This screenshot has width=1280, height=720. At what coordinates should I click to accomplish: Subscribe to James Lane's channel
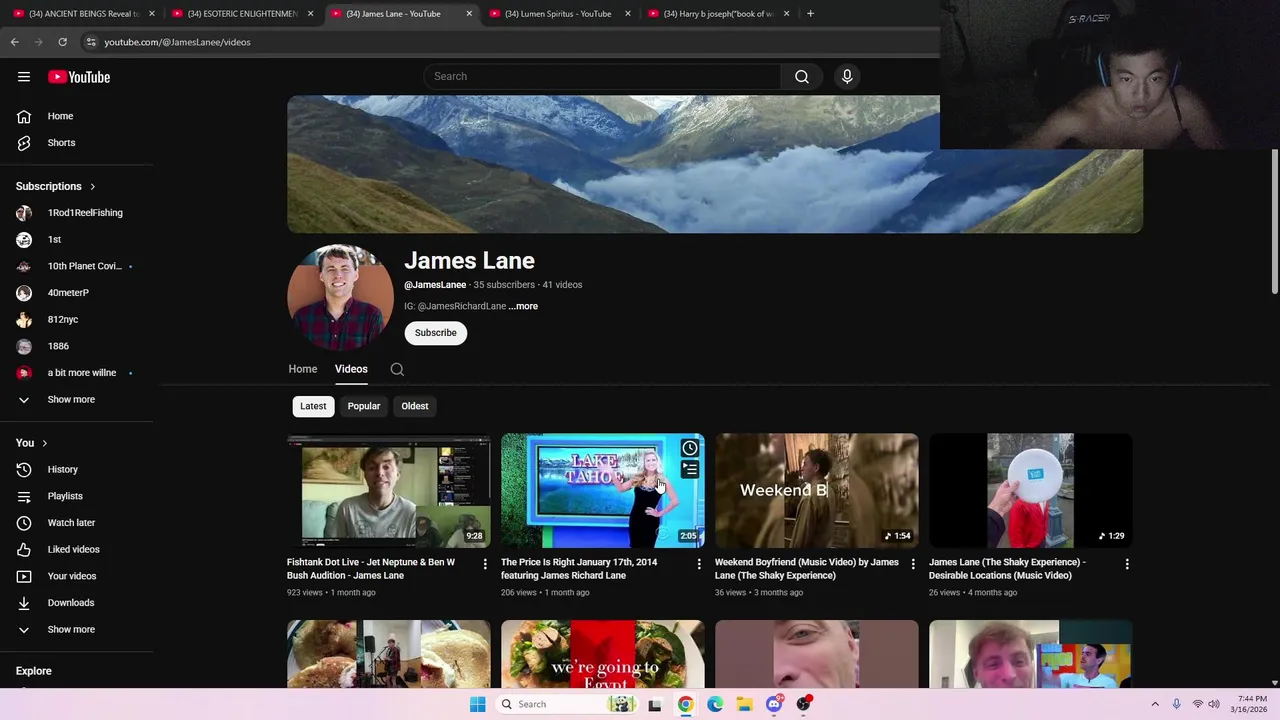click(436, 333)
